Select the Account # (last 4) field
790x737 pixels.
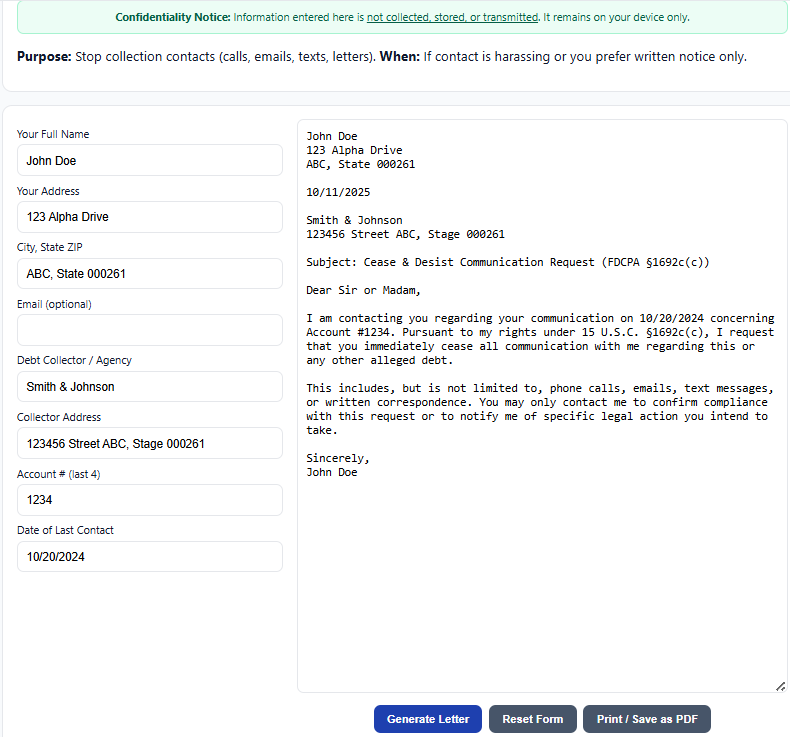[x=149, y=500]
